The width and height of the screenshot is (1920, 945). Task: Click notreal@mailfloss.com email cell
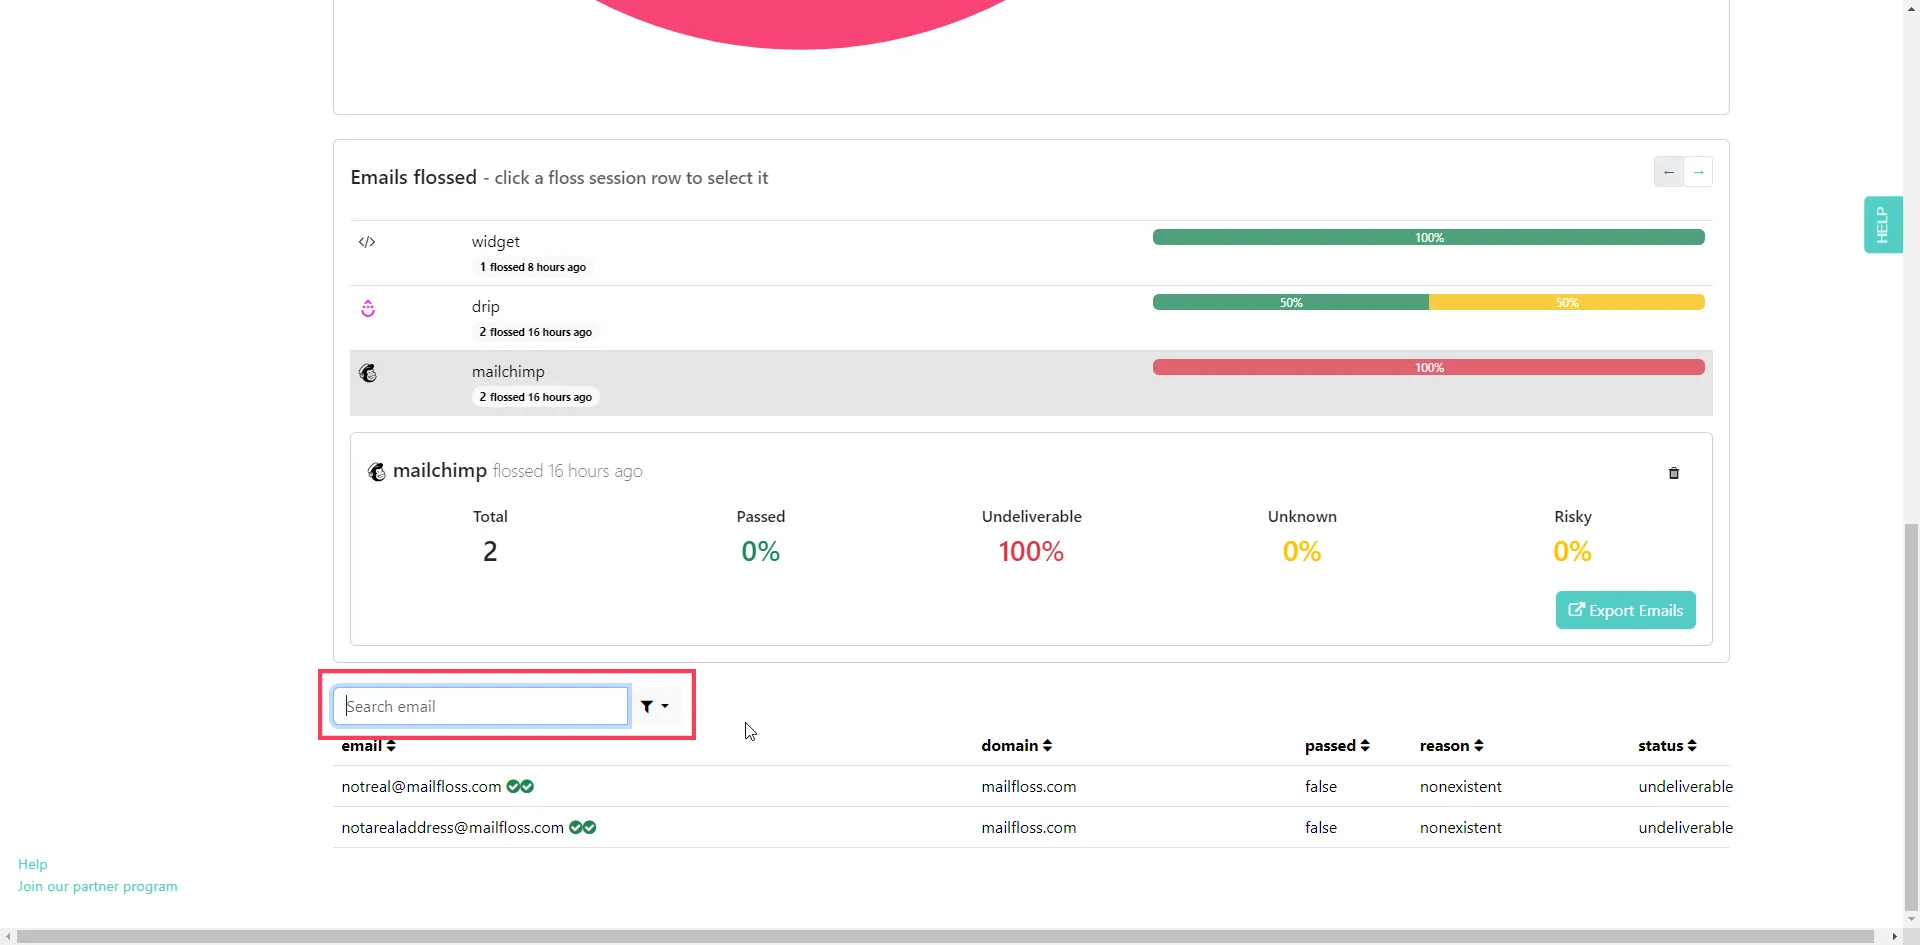click(x=421, y=787)
